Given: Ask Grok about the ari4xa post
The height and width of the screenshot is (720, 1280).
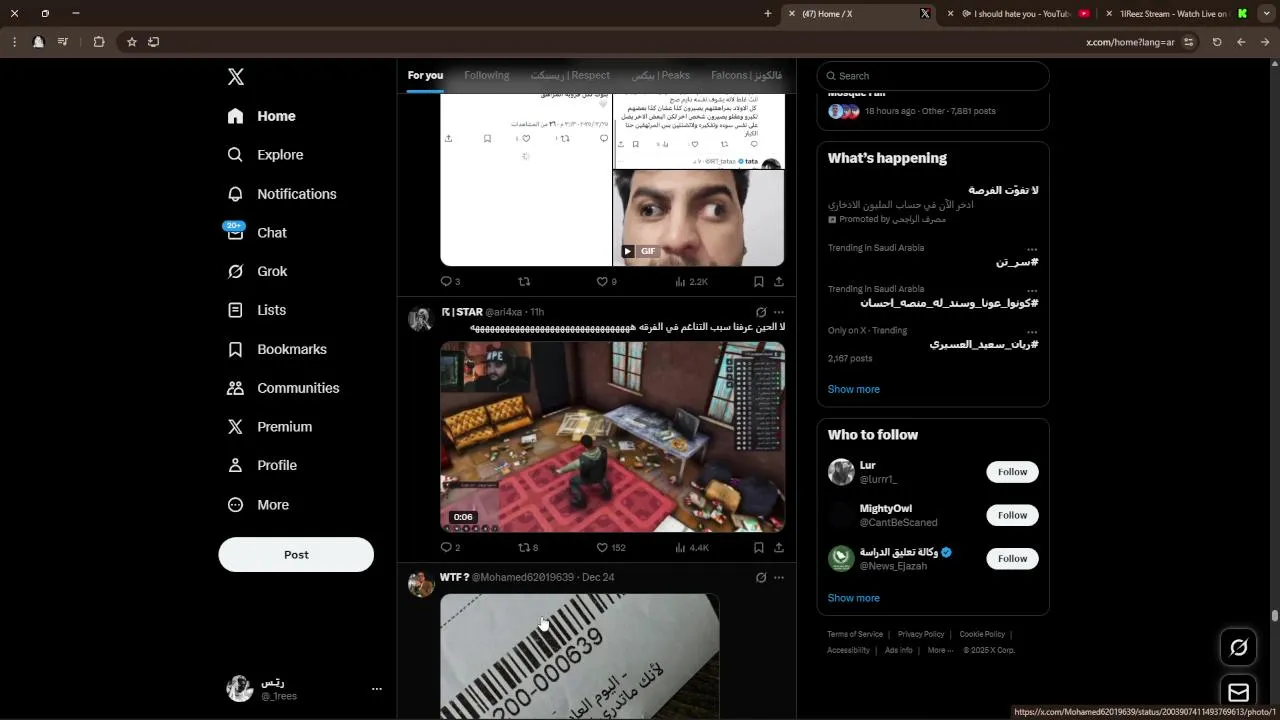Looking at the screenshot, I should tap(761, 312).
